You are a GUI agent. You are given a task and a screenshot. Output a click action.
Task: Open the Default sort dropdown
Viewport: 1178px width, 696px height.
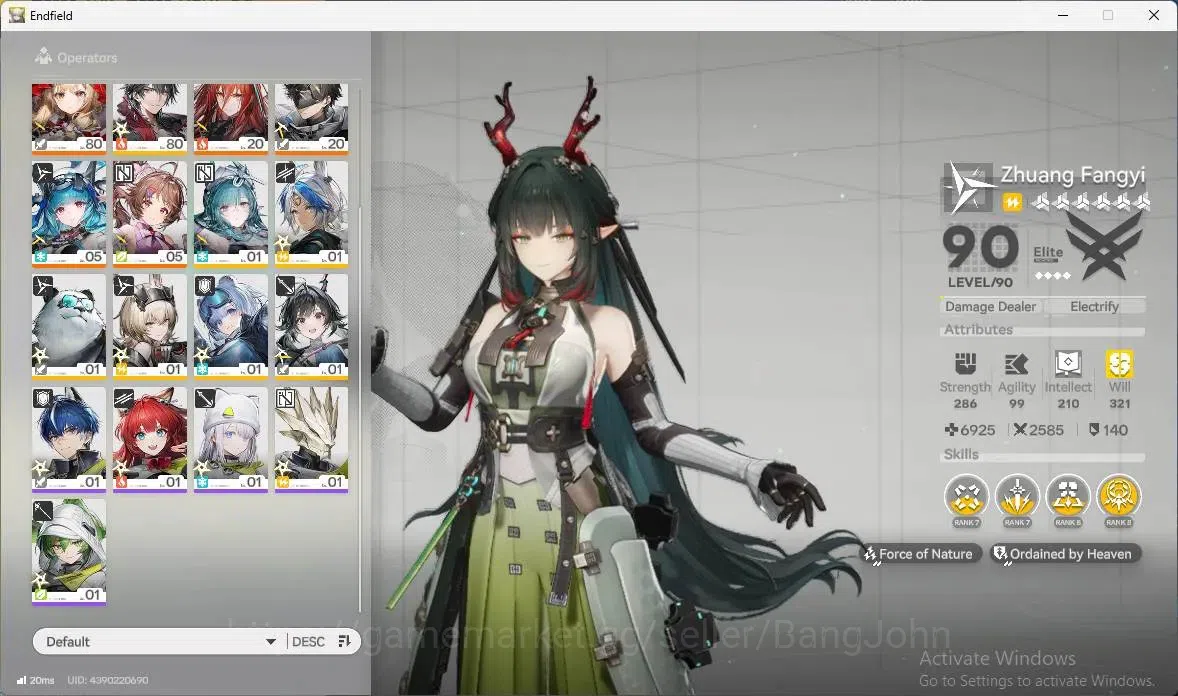coord(160,642)
